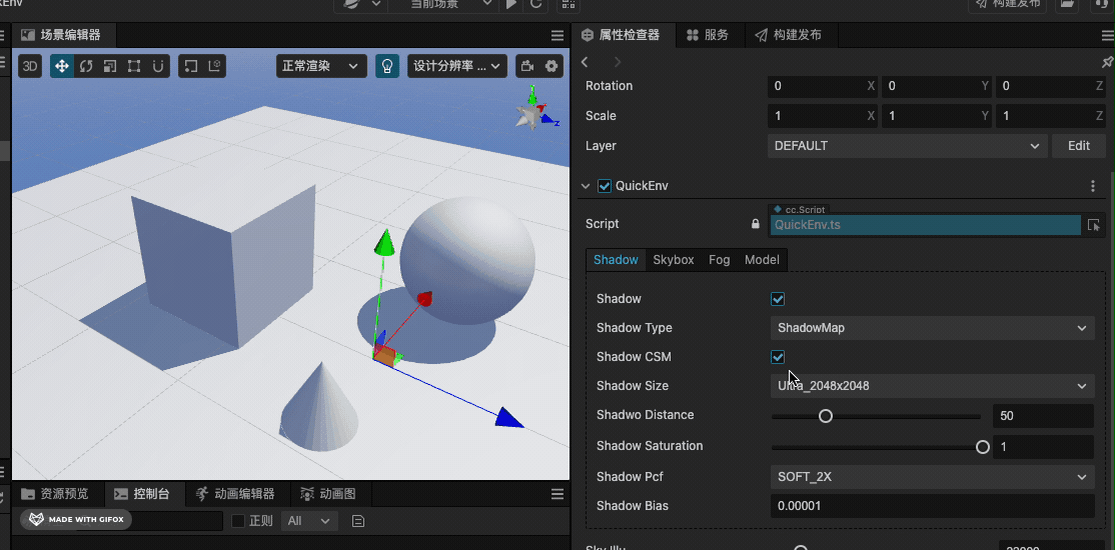Toggle the Shadow CSM checkbox
The height and width of the screenshot is (550, 1115).
click(778, 357)
